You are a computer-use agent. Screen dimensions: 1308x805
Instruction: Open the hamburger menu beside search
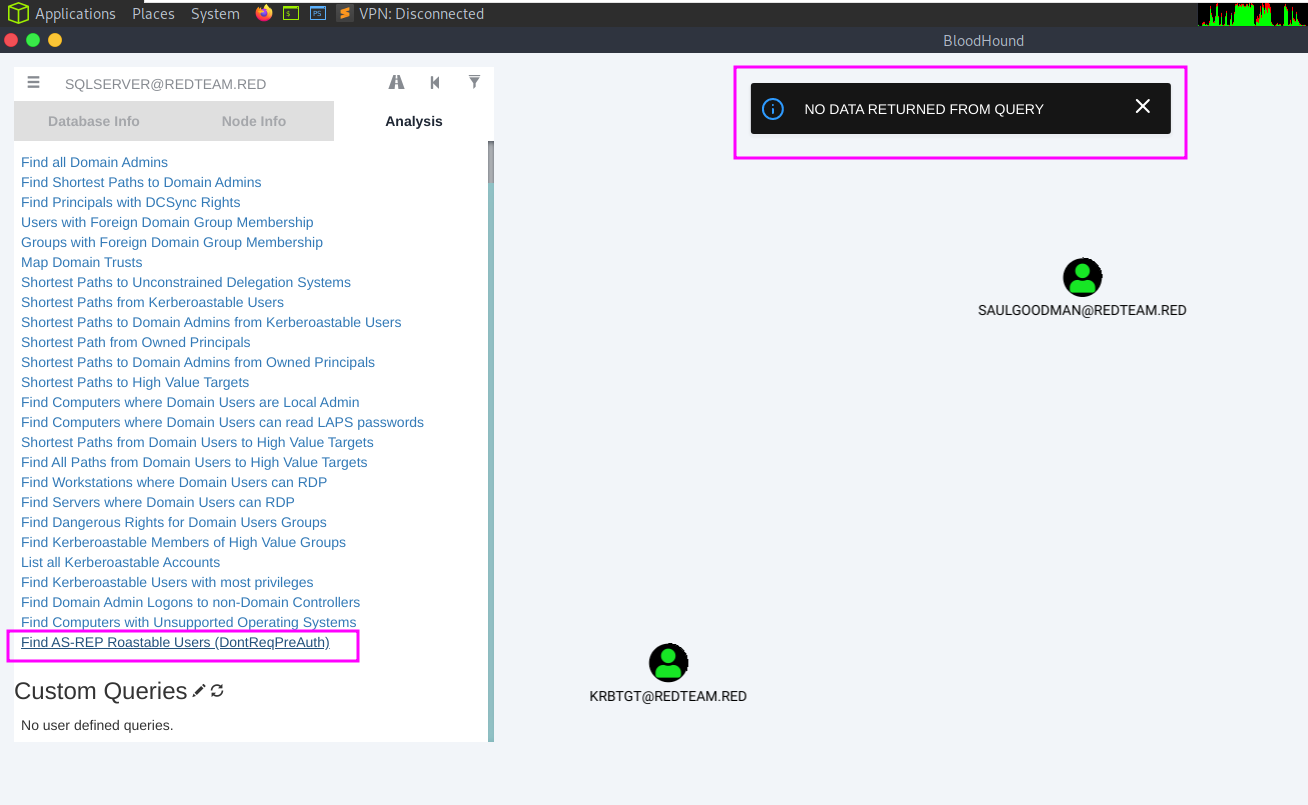(x=34, y=83)
